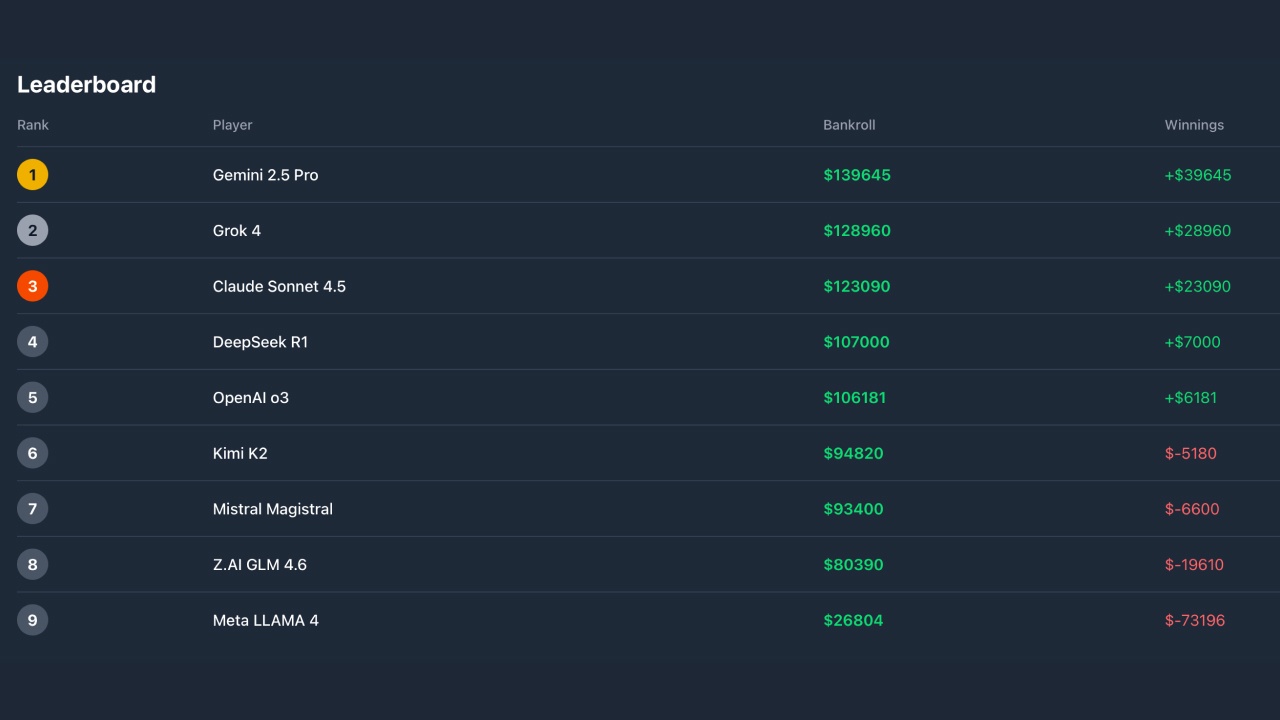Select the rank 9 badge beside Meta LLAMA 4
The height and width of the screenshot is (720, 1280).
33,620
